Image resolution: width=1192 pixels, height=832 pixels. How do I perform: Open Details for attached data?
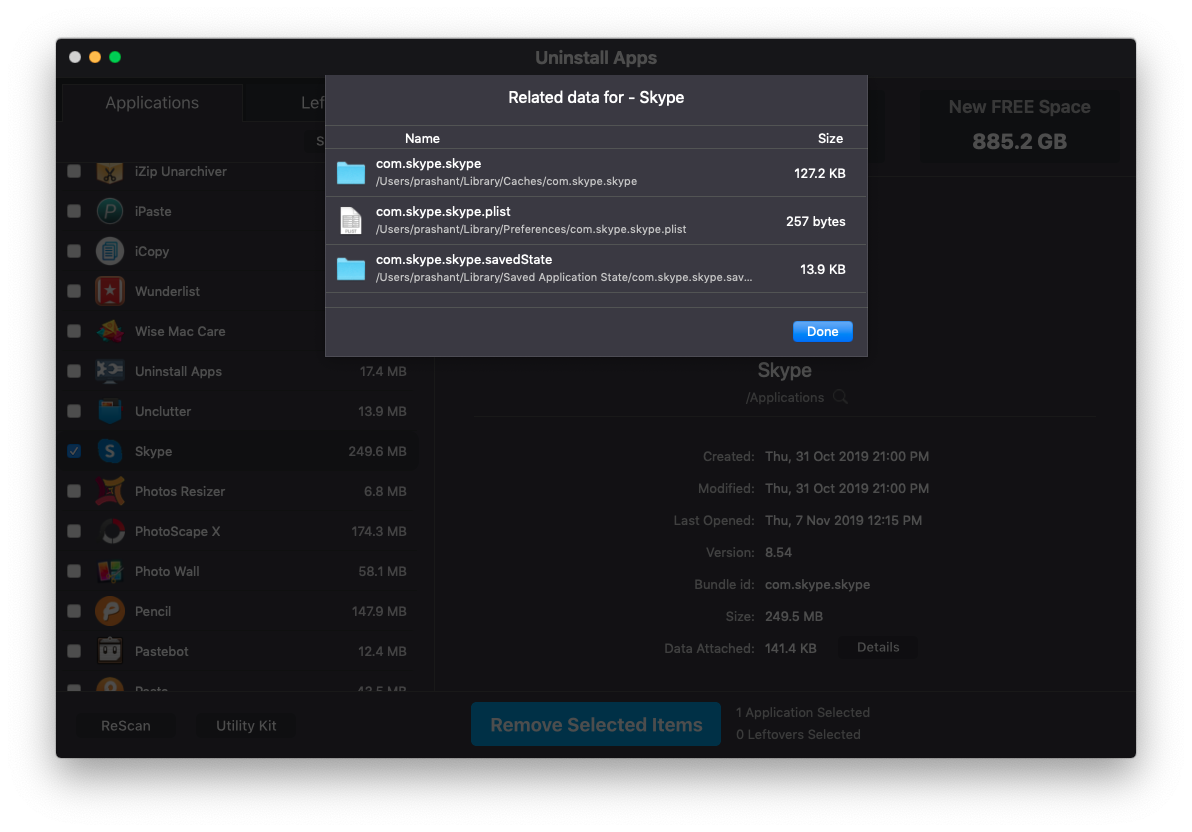pyautogui.click(x=878, y=647)
